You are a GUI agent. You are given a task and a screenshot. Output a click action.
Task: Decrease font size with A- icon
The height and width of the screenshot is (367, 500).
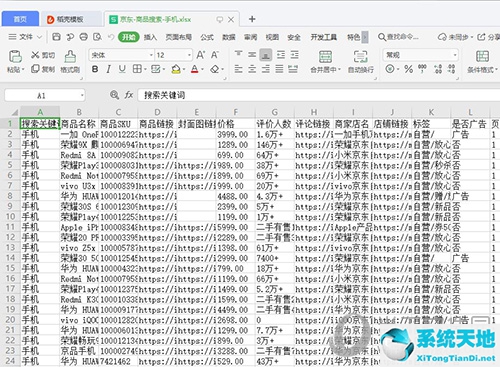point(215,55)
